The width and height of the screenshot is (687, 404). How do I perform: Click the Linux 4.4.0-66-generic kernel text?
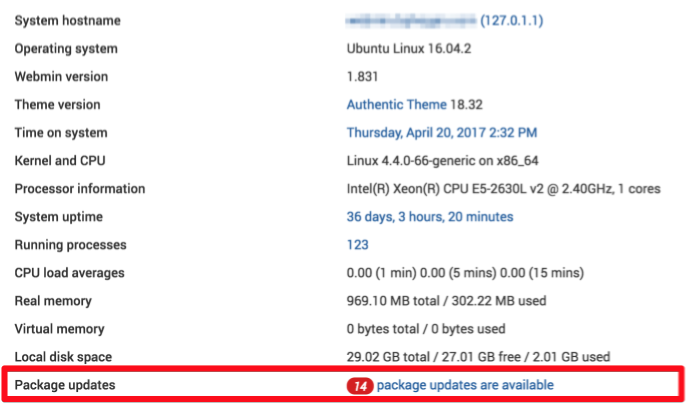[443, 161]
